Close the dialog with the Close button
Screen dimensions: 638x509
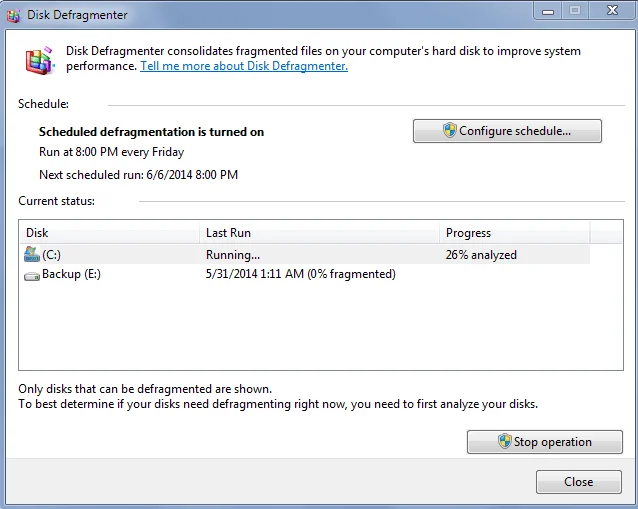(579, 482)
